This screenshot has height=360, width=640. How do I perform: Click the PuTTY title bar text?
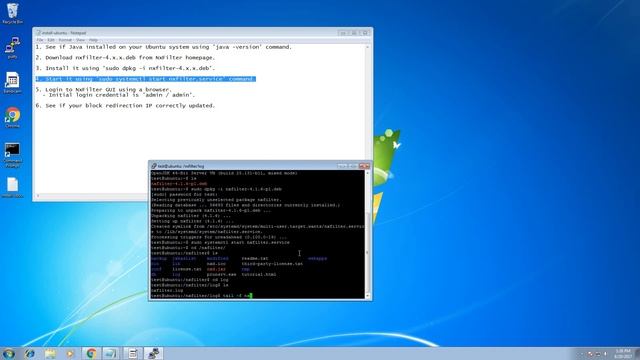[181, 166]
